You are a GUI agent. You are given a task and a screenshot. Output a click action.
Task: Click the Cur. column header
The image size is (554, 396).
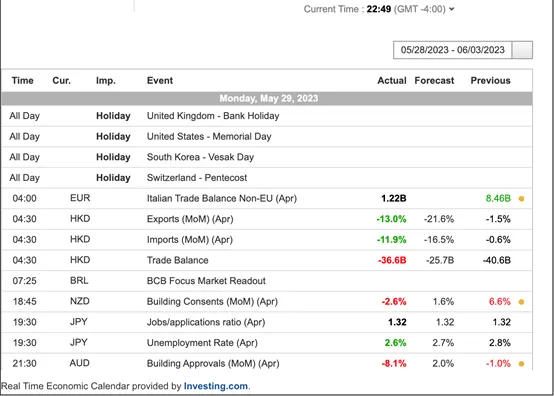61,81
